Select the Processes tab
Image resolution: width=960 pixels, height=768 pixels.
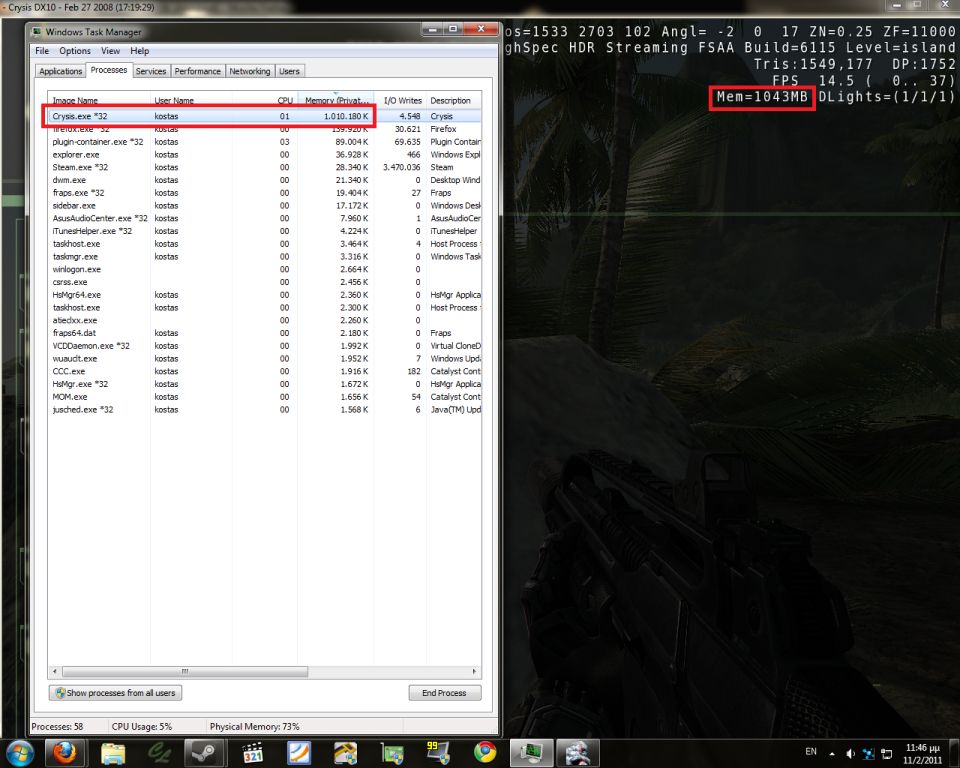click(109, 70)
